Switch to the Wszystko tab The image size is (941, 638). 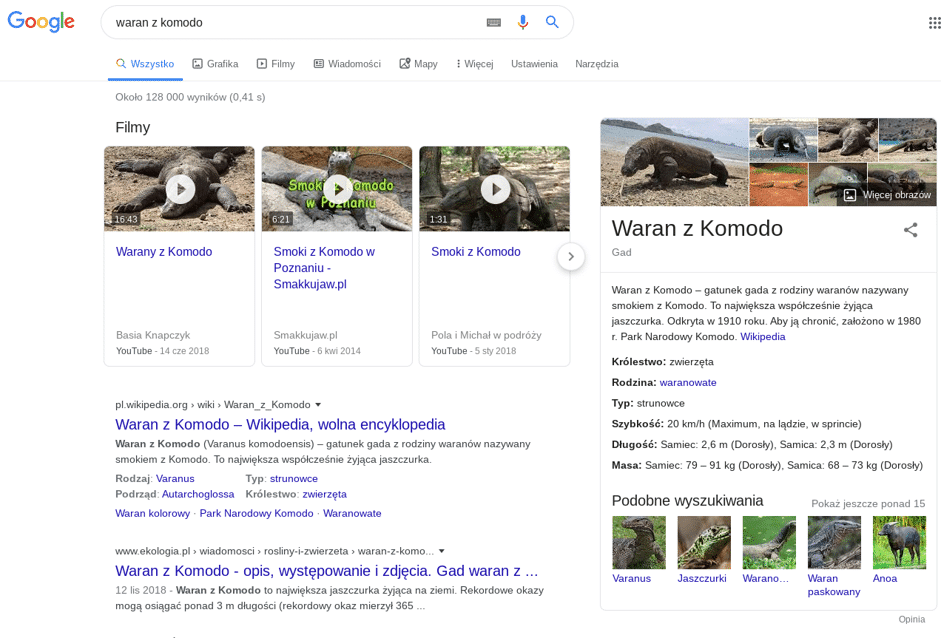(145, 64)
